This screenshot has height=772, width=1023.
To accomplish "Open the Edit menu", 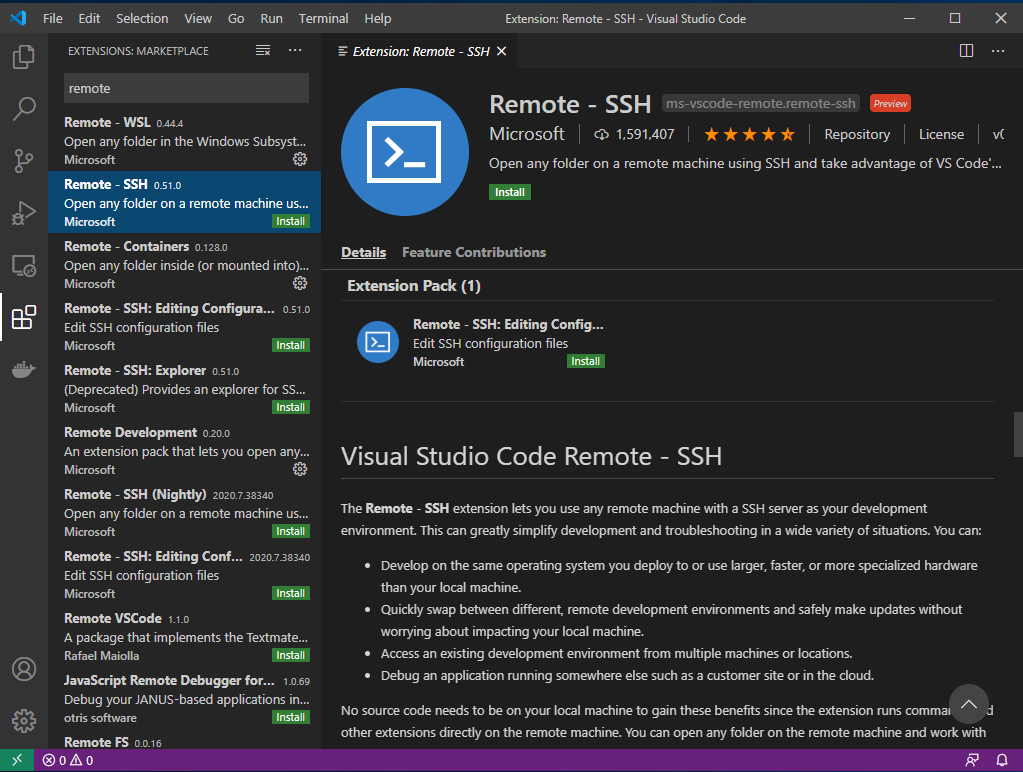I will coord(89,18).
